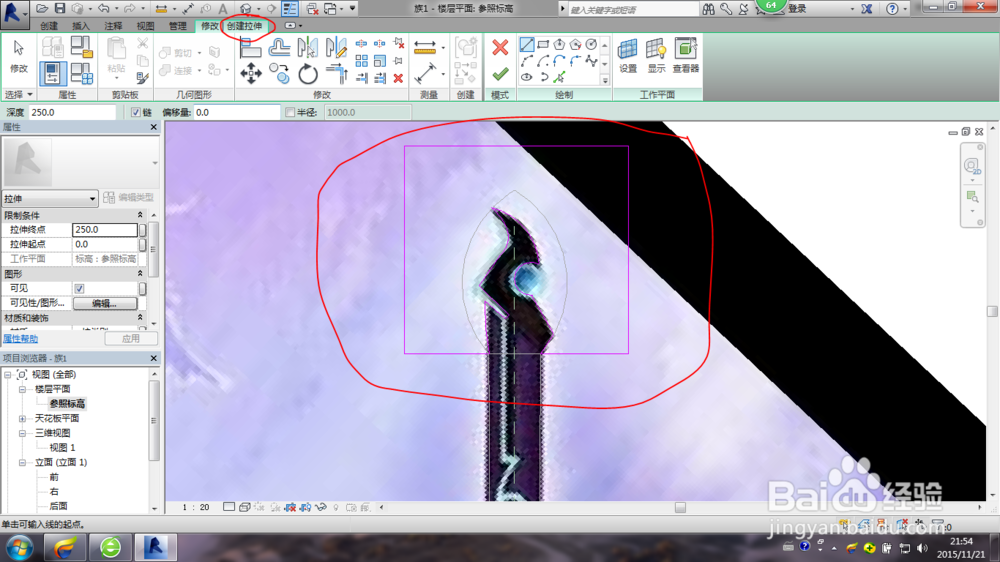Close the 项目浏览器 panel

(x=154, y=358)
